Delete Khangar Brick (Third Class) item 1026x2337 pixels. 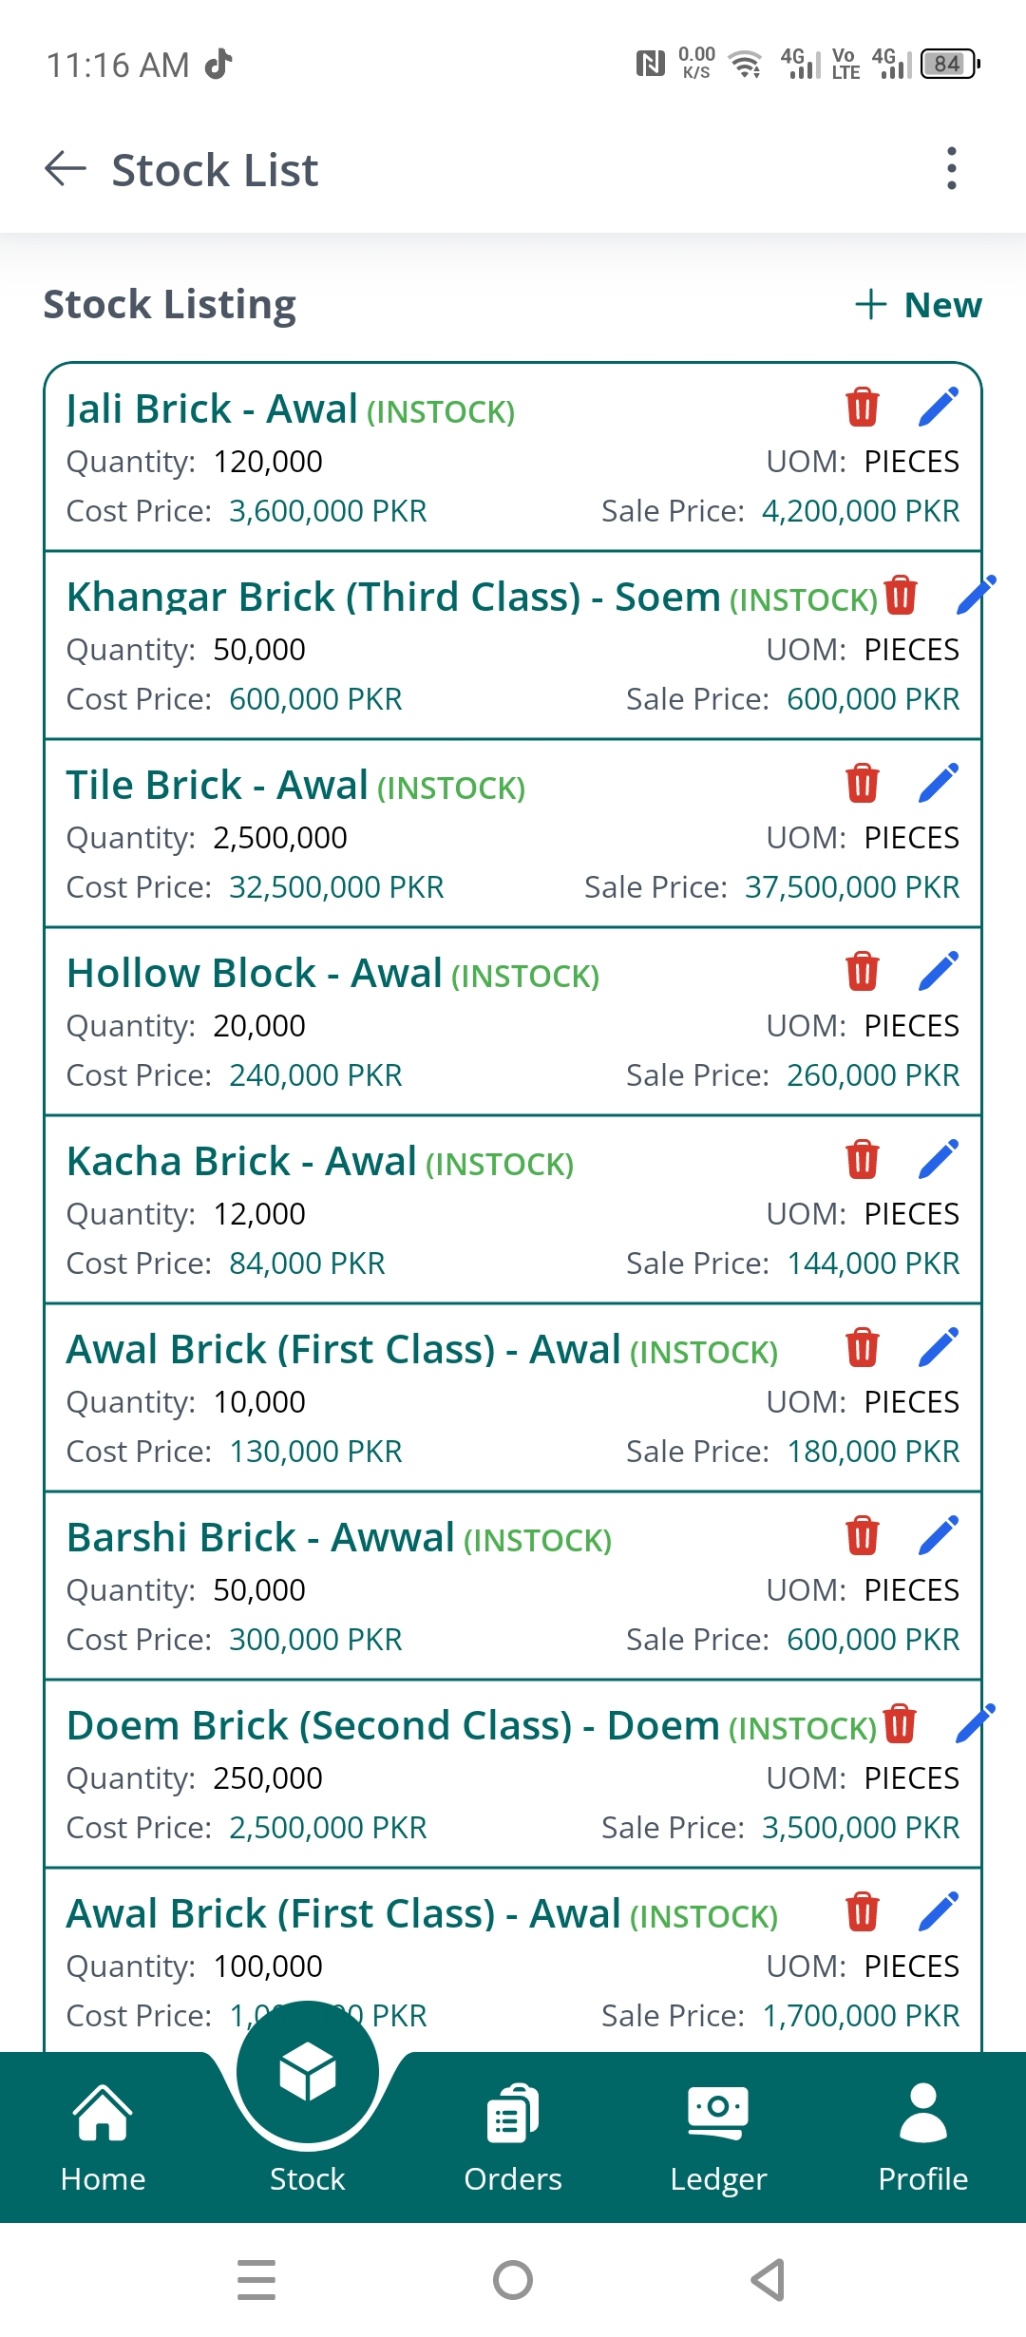click(900, 594)
